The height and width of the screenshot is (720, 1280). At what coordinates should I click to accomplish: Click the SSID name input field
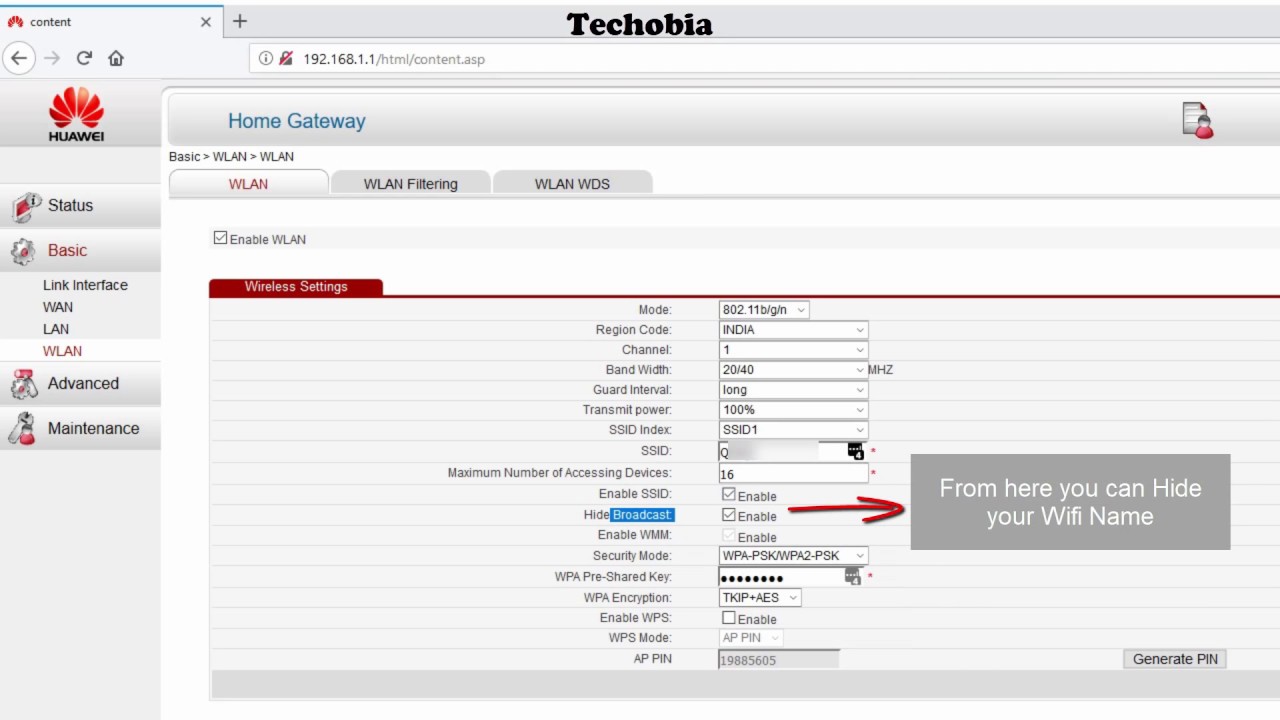point(793,452)
